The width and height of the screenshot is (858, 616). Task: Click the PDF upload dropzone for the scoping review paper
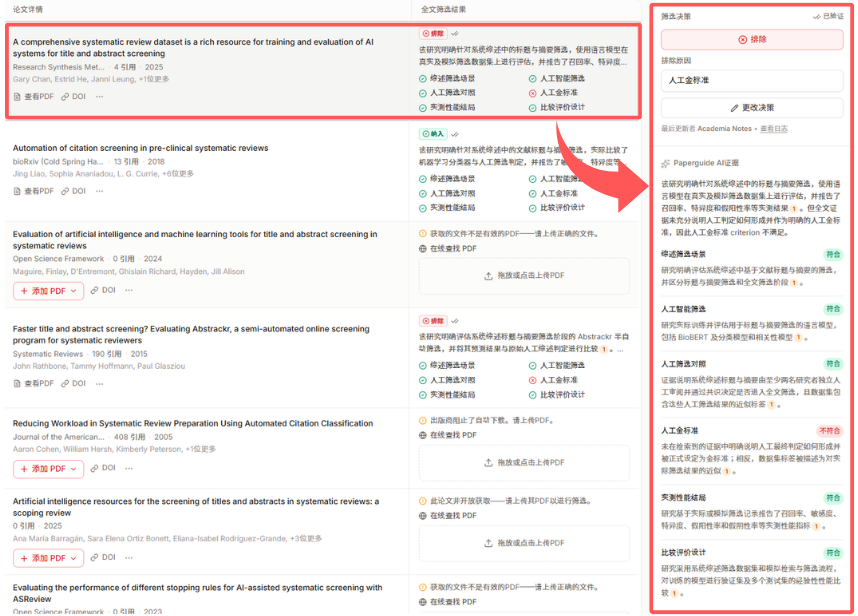click(x=524, y=543)
